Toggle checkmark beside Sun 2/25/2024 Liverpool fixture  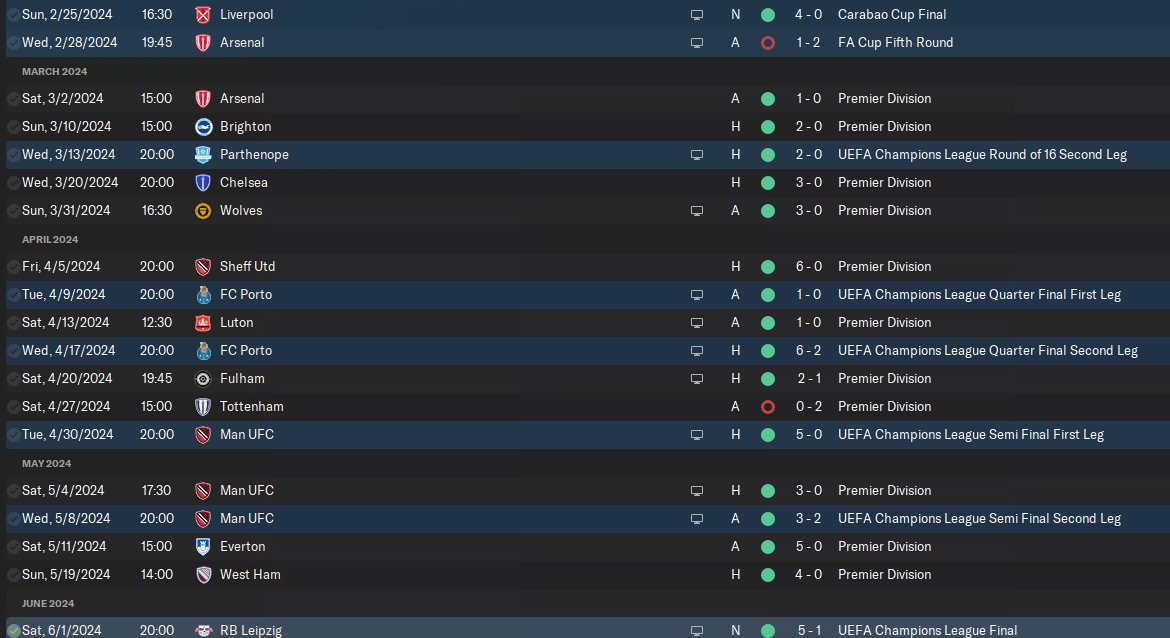coord(13,15)
